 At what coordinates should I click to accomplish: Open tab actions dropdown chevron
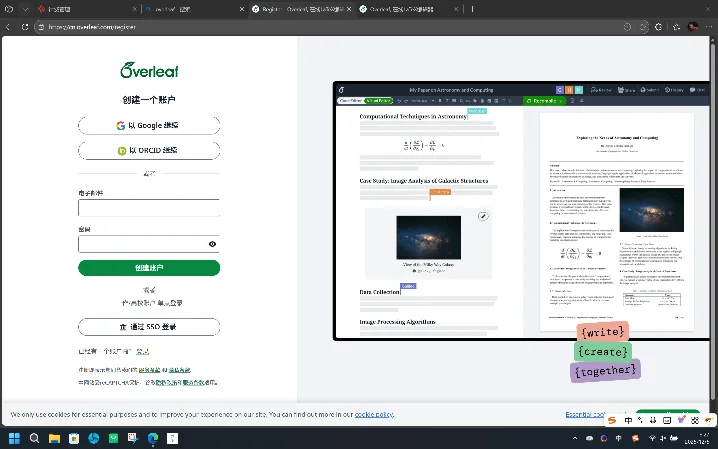[x=25, y=9]
